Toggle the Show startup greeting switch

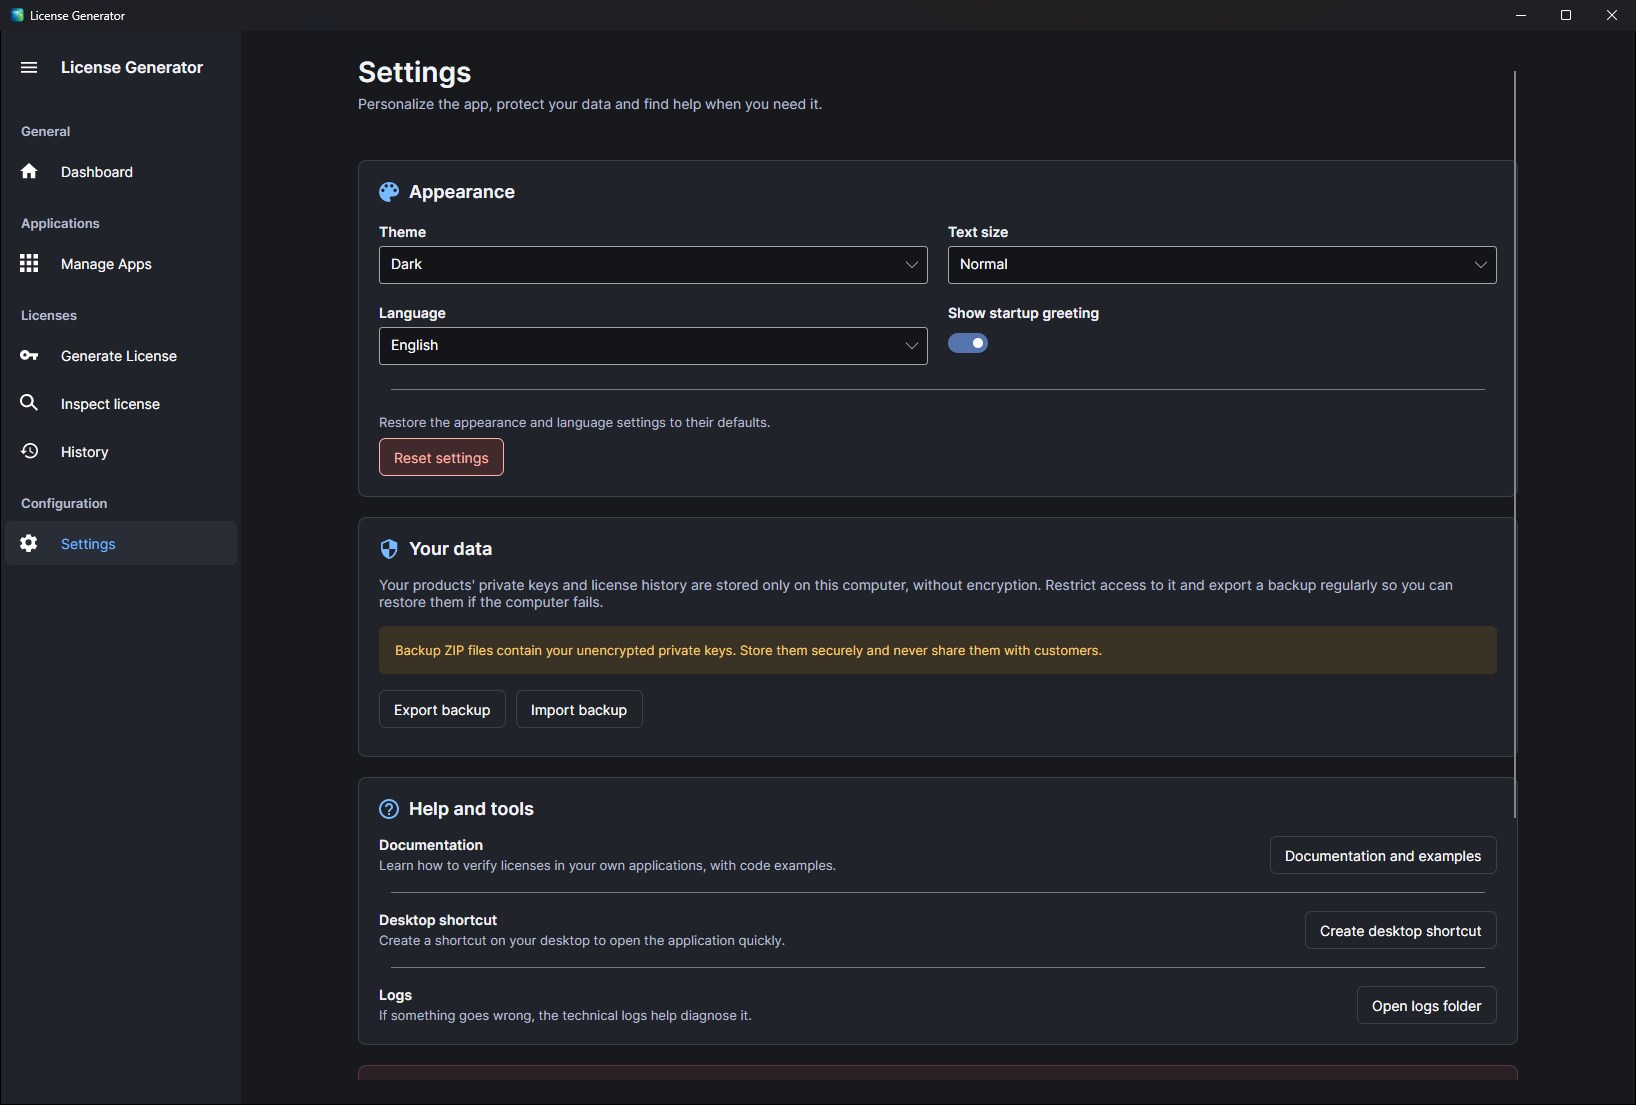[968, 343]
